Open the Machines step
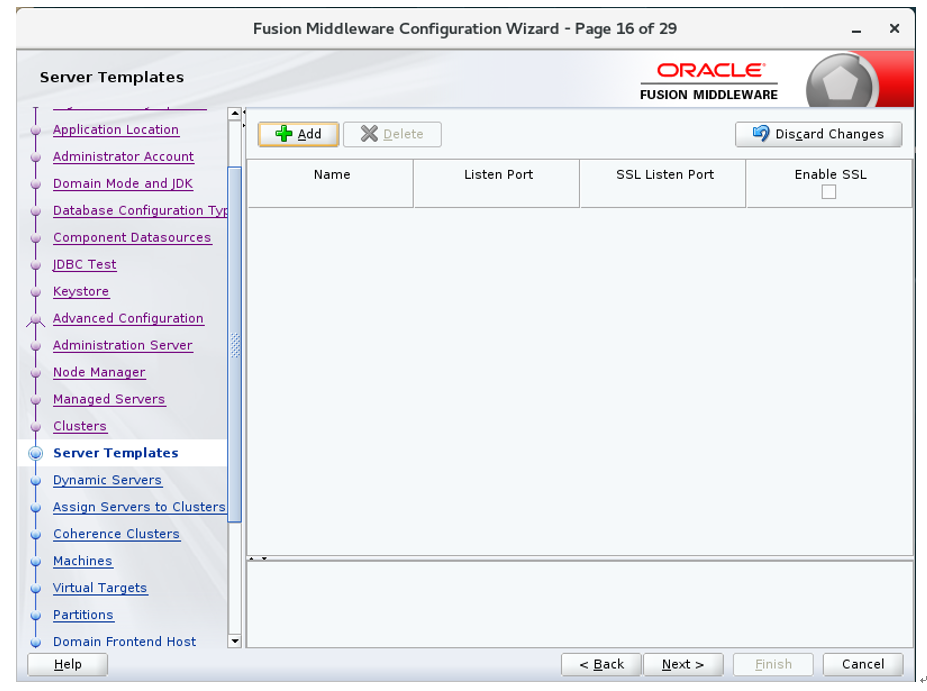The width and height of the screenshot is (927, 691). [x=83, y=561]
